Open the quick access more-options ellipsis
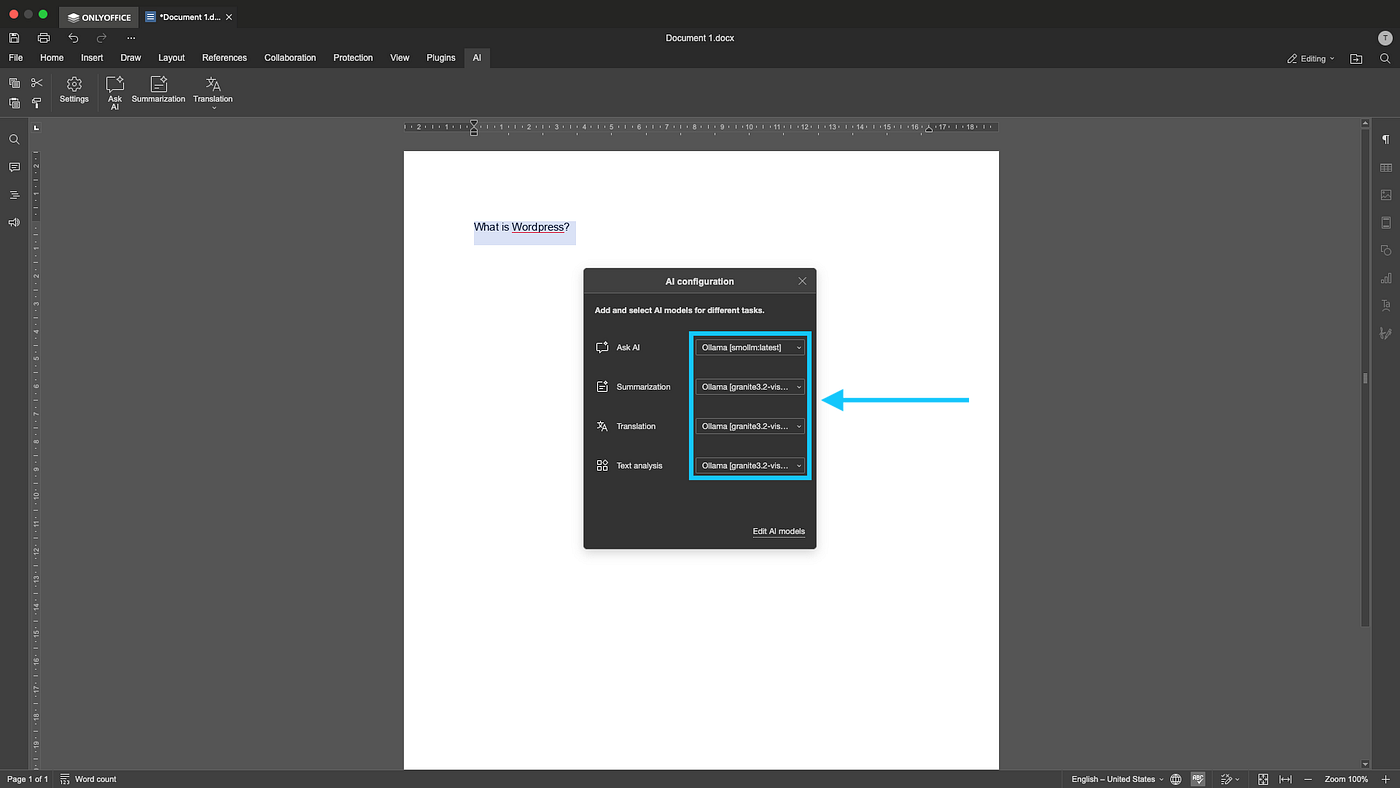The height and width of the screenshot is (788, 1400). point(131,38)
